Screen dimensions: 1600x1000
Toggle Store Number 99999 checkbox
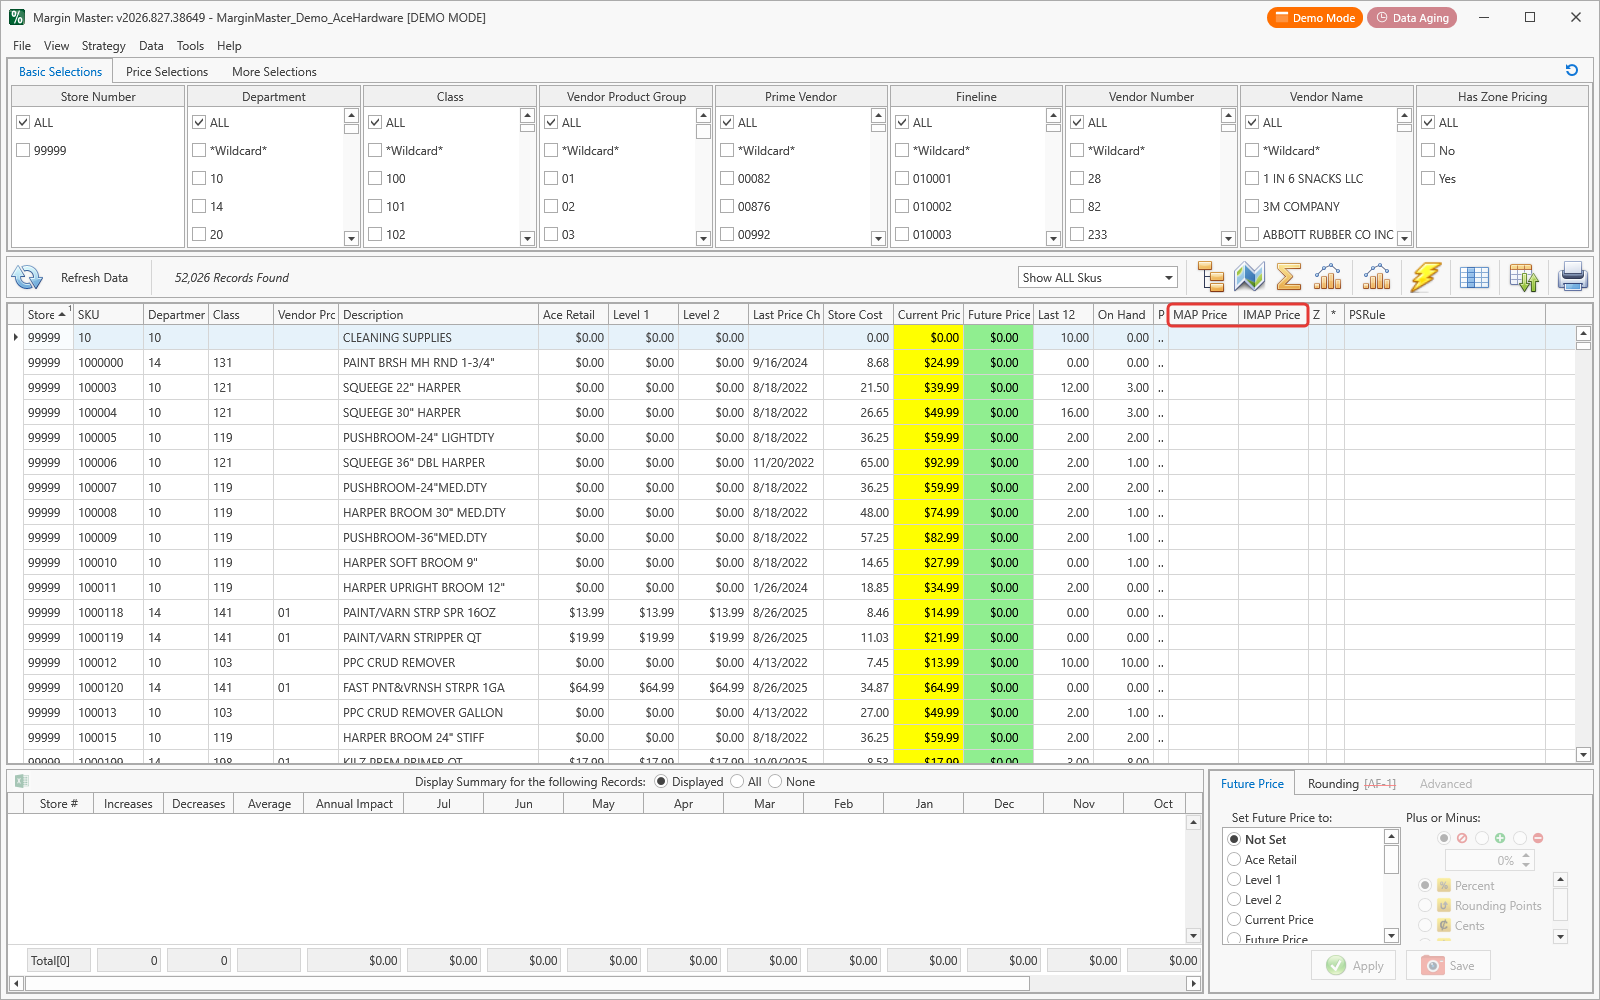click(23, 150)
